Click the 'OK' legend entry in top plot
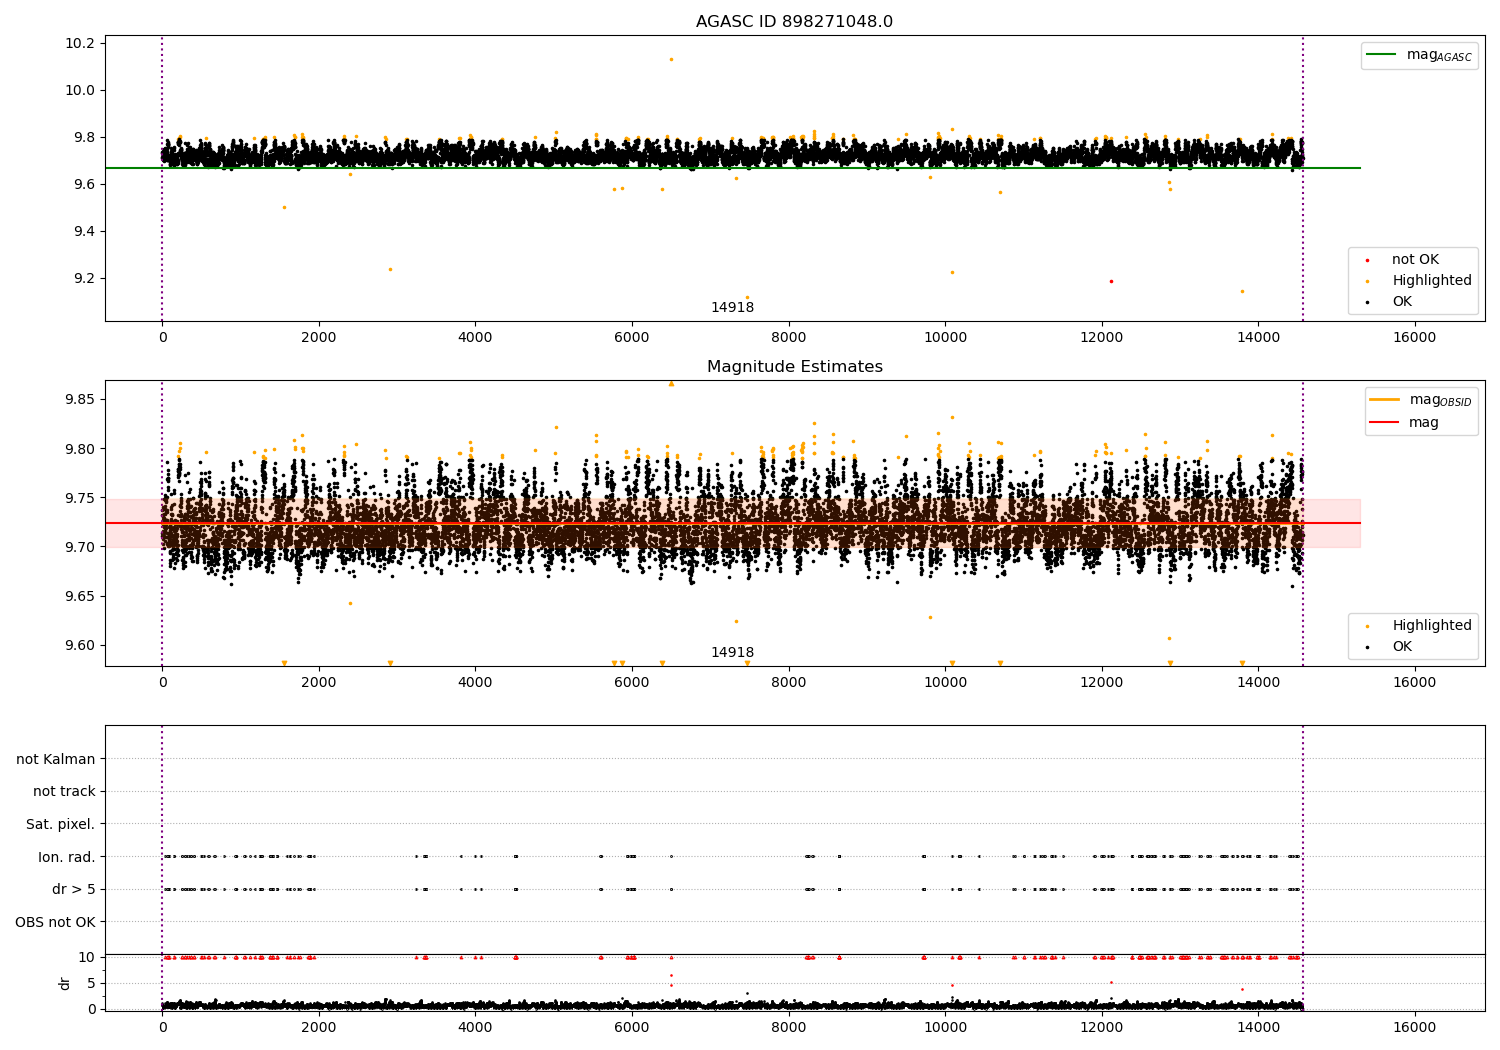 point(1402,302)
